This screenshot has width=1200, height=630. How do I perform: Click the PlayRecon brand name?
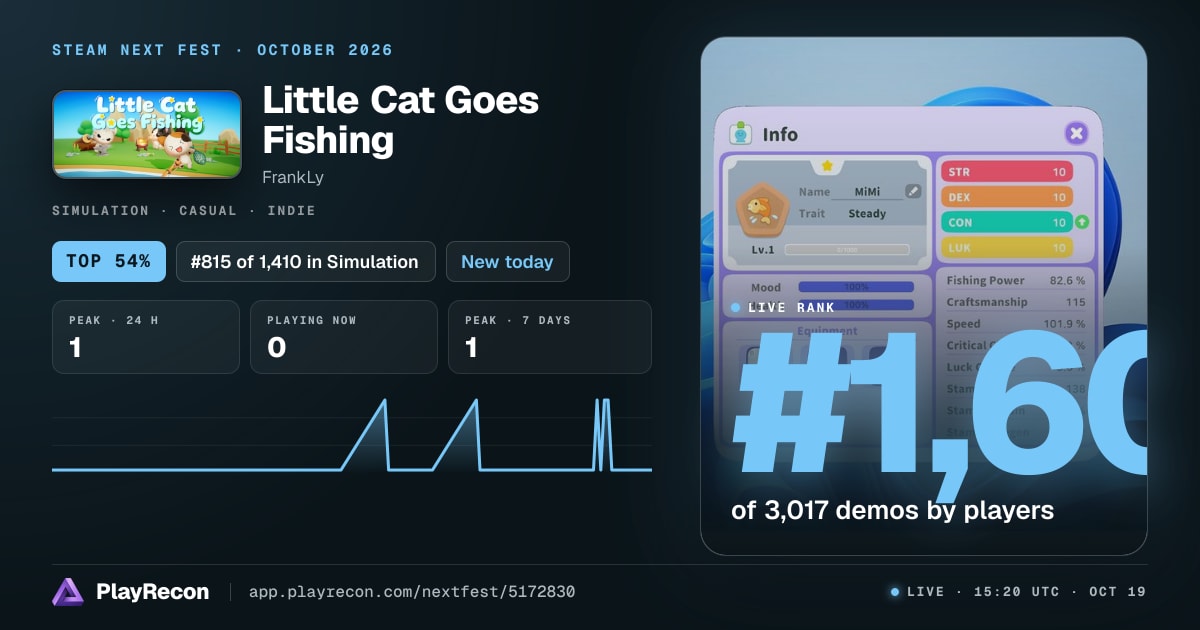tap(152, 592)
